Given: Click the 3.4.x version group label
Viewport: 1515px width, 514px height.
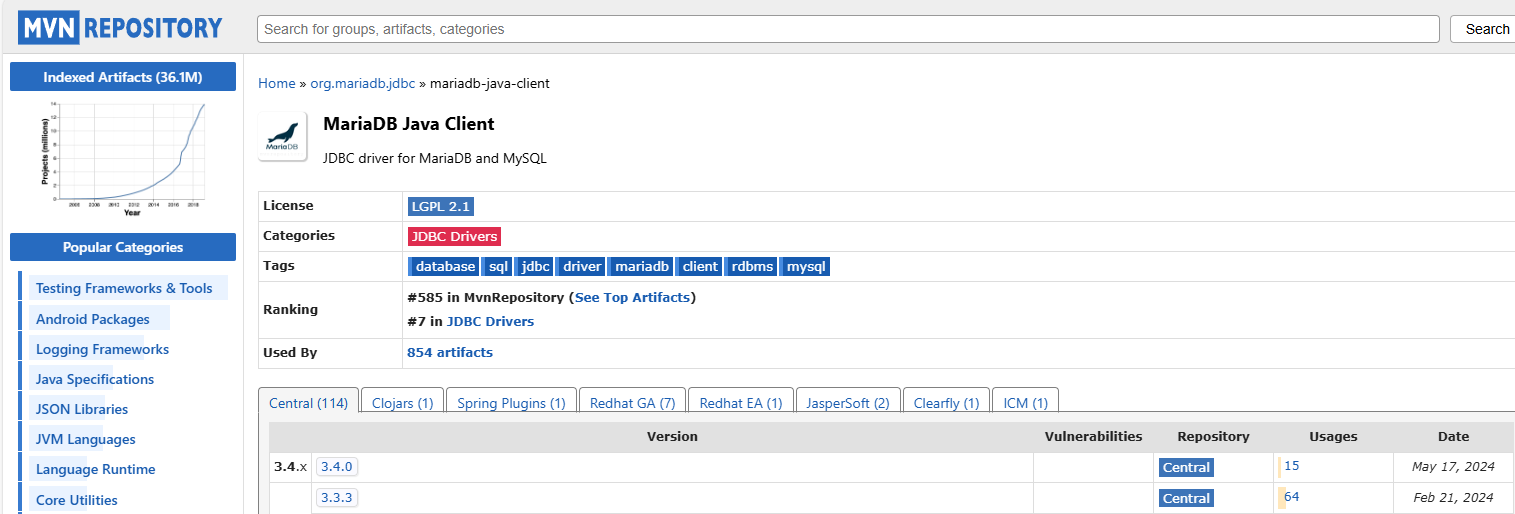Looking at the screenshot, I should click(x=291, y=467).
